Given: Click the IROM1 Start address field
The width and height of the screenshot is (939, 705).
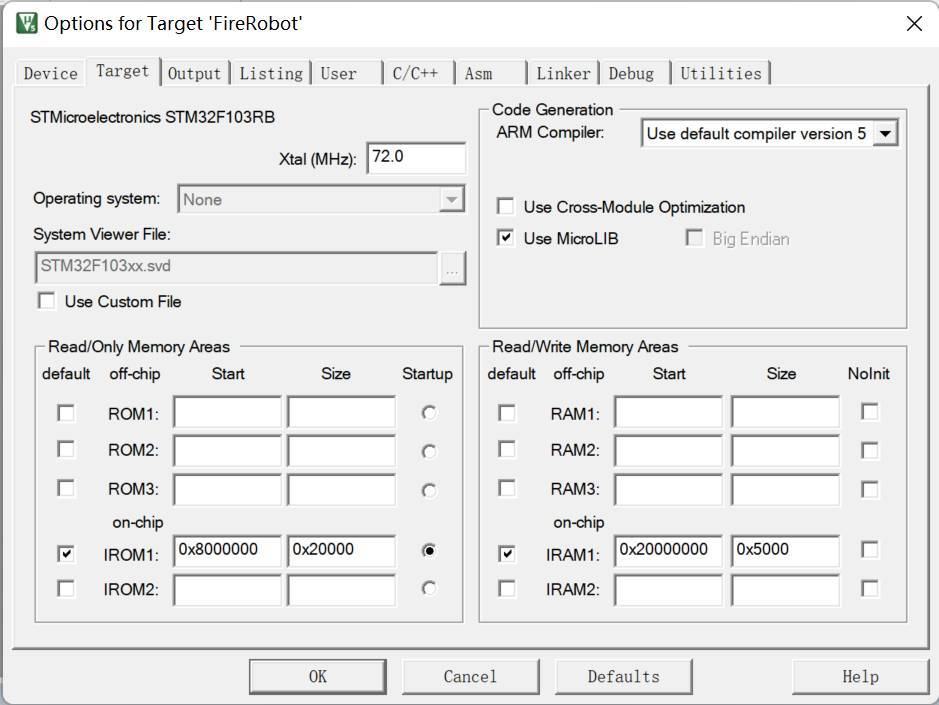Looking at the screenshot, I should (228, 550).
